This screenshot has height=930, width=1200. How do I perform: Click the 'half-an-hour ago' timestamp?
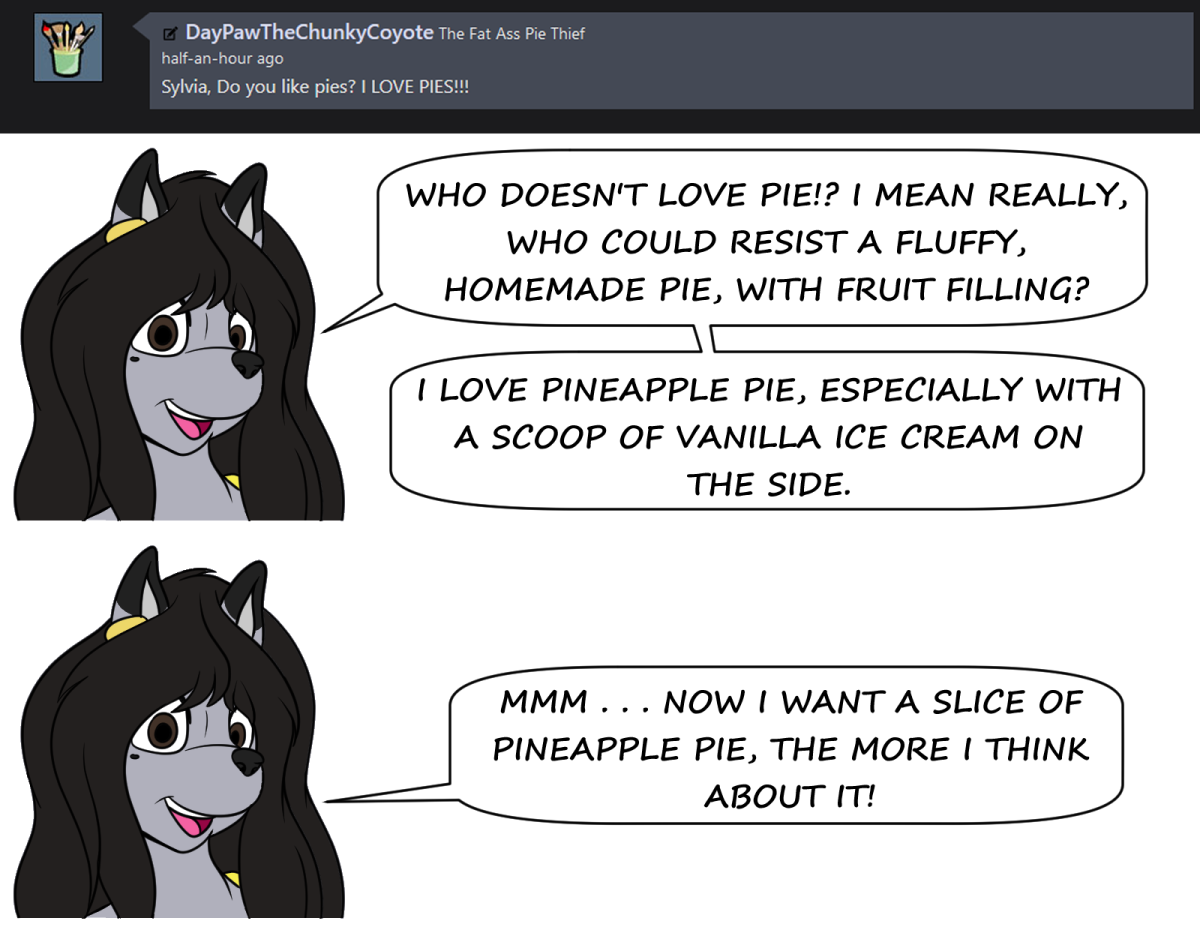click(x=222, y=59)
